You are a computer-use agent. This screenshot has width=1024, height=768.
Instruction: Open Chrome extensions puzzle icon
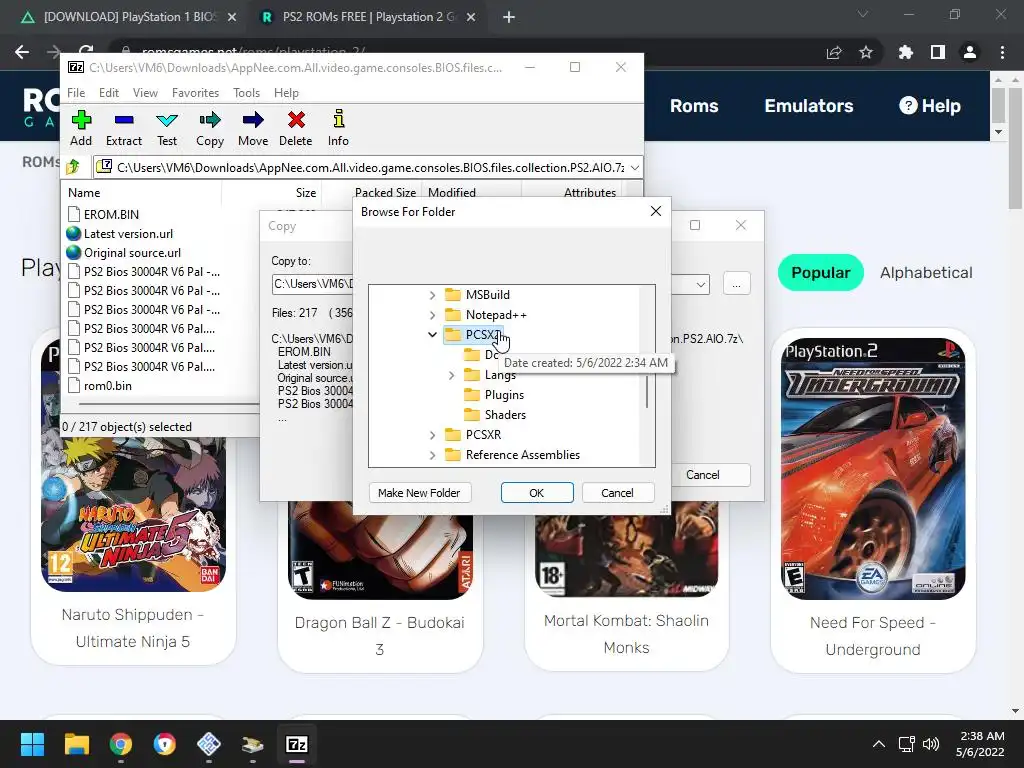click(905, 52)
